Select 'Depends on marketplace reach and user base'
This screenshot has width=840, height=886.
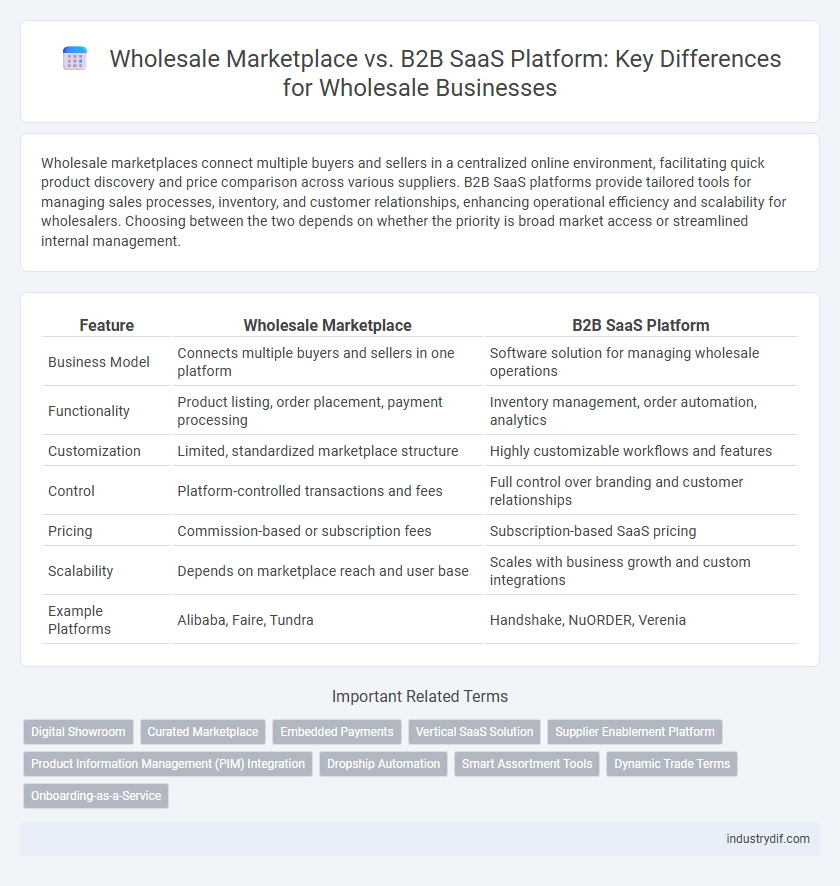click(328, 571)
